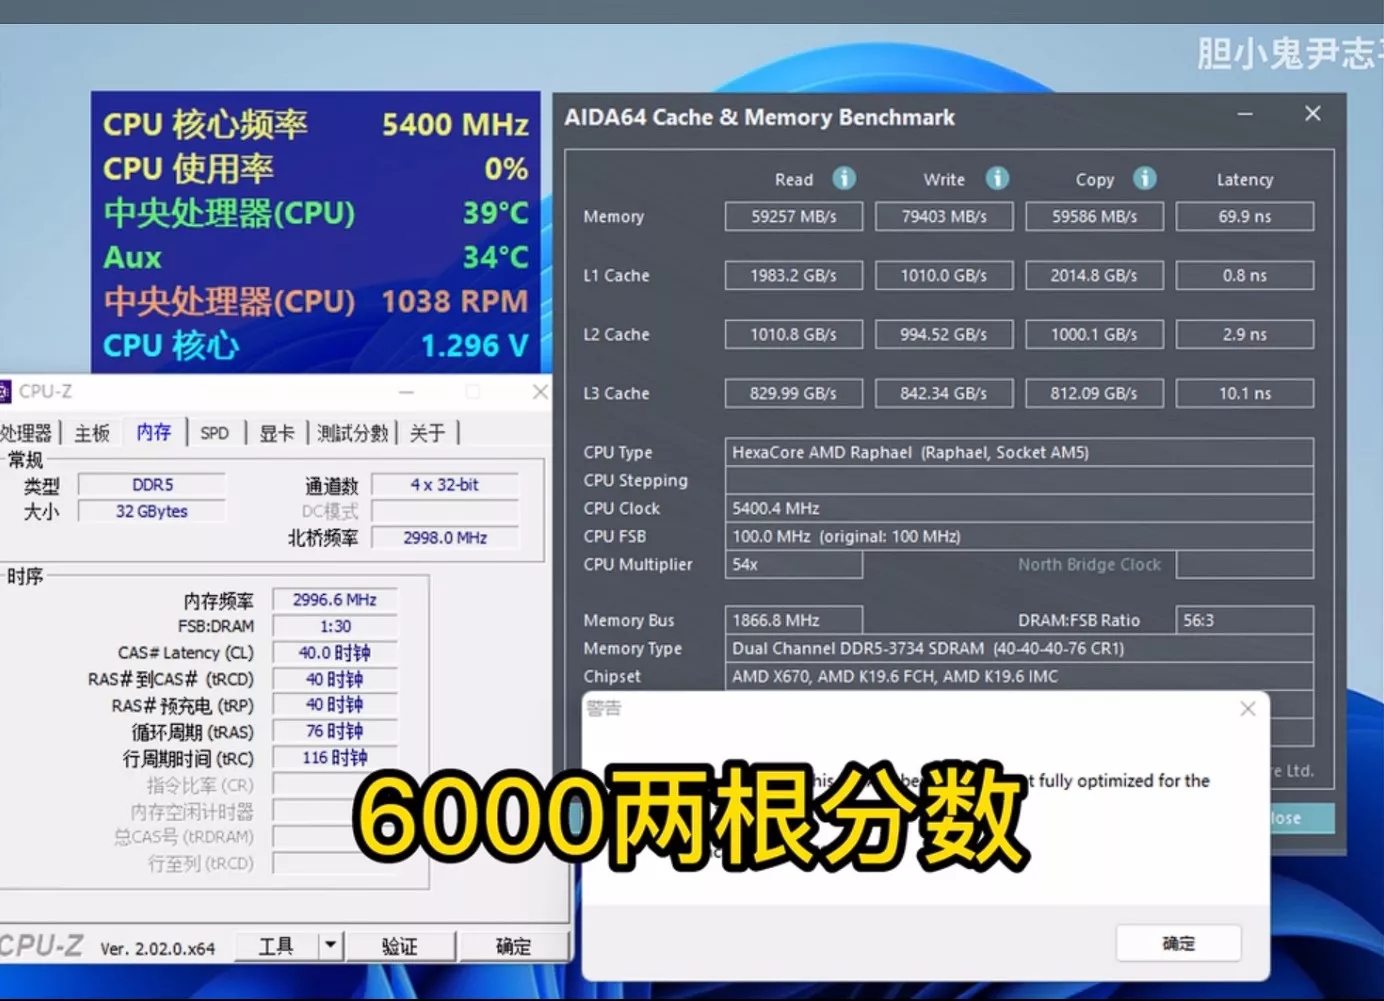
Task: Click the CPU Clock value 5400.4 MHz
Action: [x=1019, y=508]
